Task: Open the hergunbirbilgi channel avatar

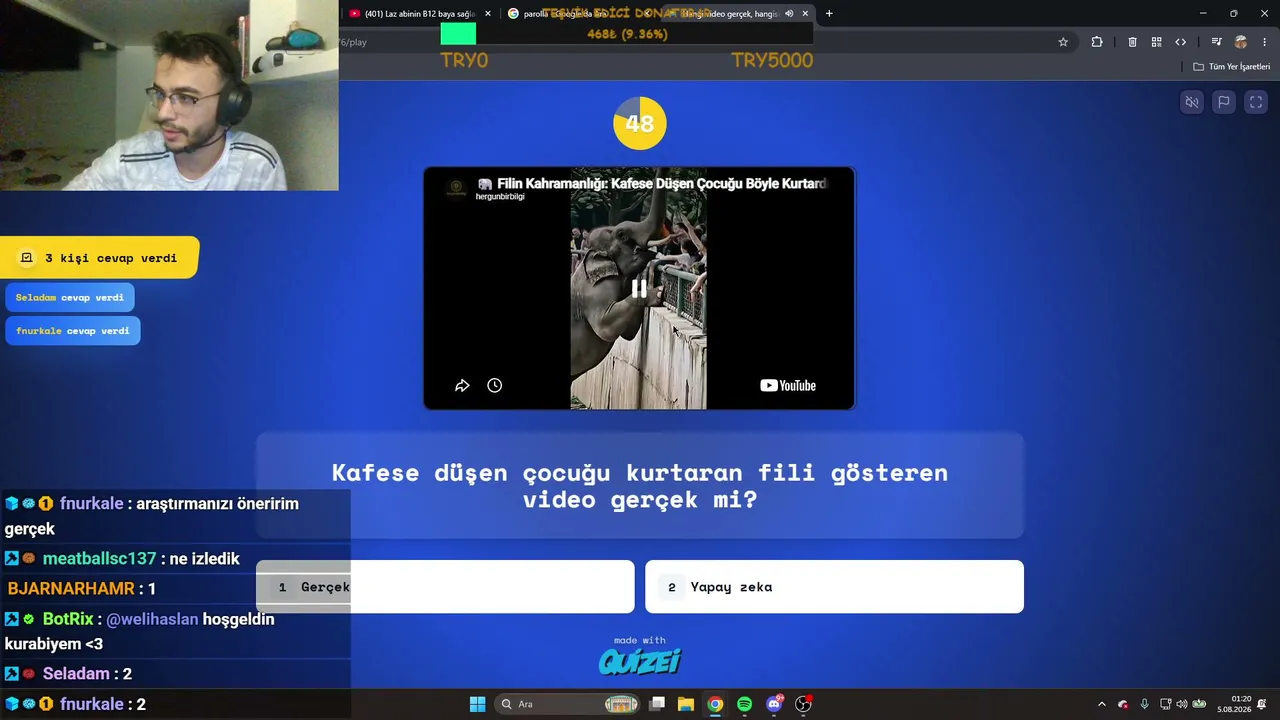Action: 456,188
